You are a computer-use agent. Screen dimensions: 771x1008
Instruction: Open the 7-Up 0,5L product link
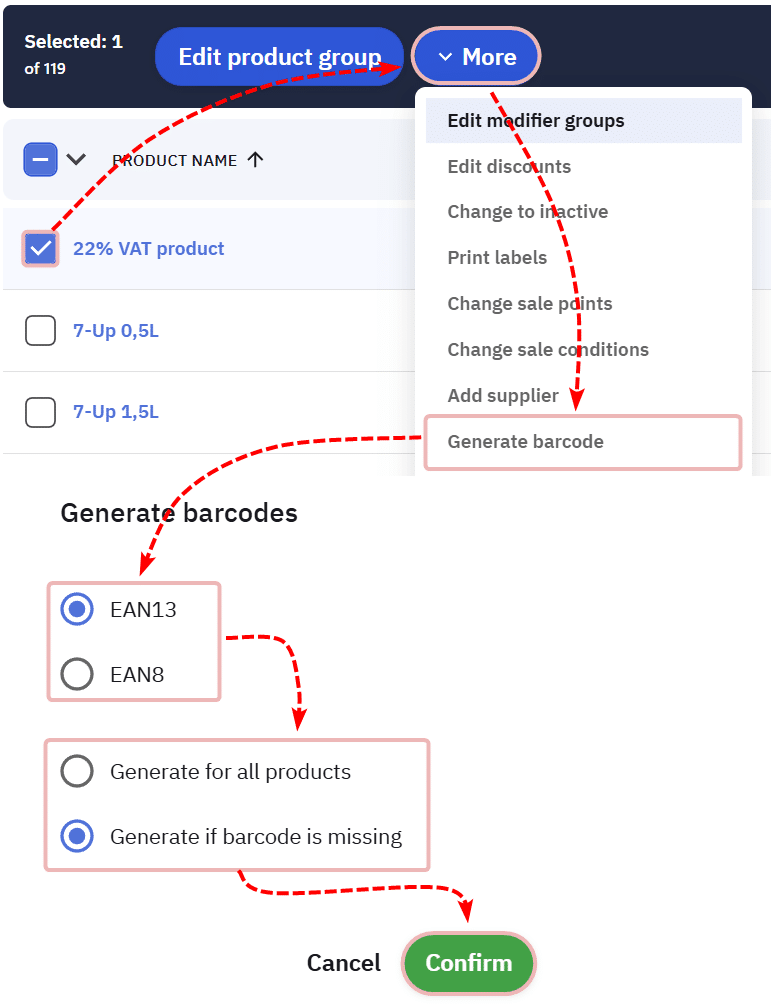[116, 330]
